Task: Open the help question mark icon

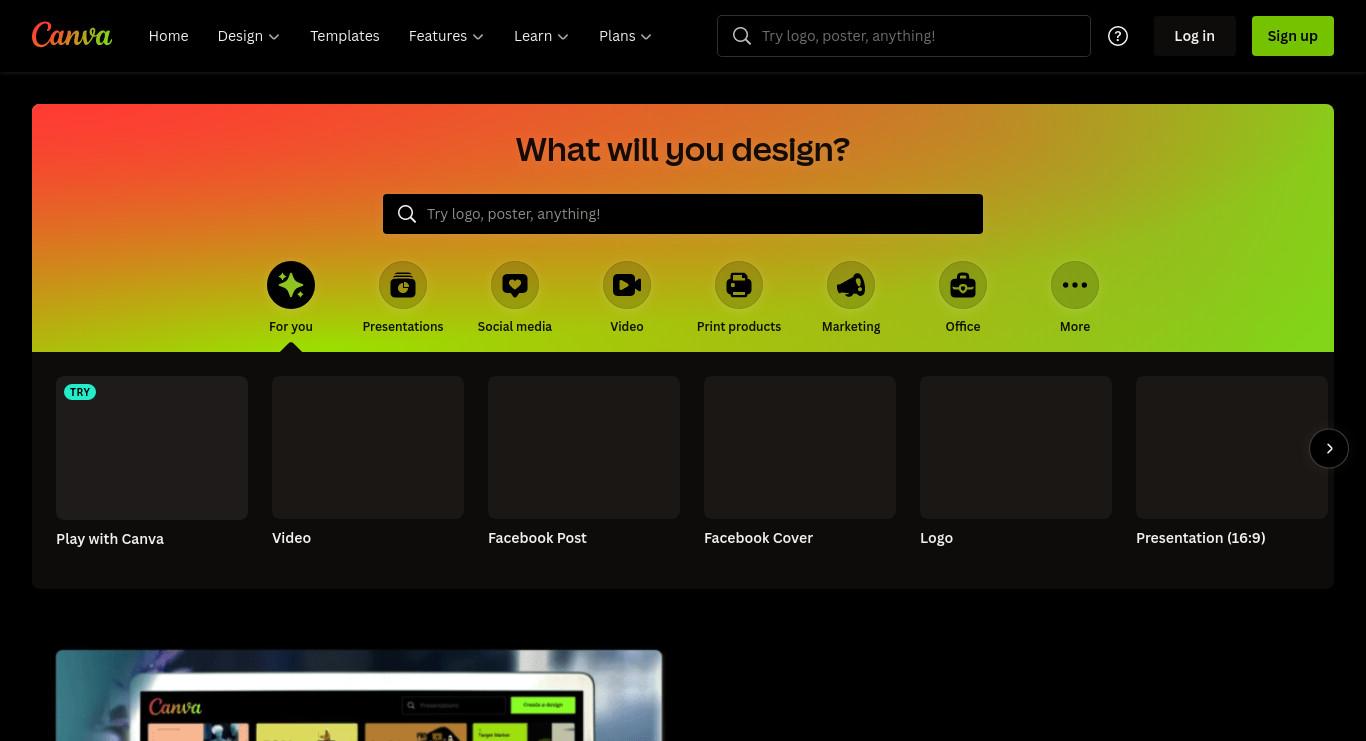Action: 1118,36
